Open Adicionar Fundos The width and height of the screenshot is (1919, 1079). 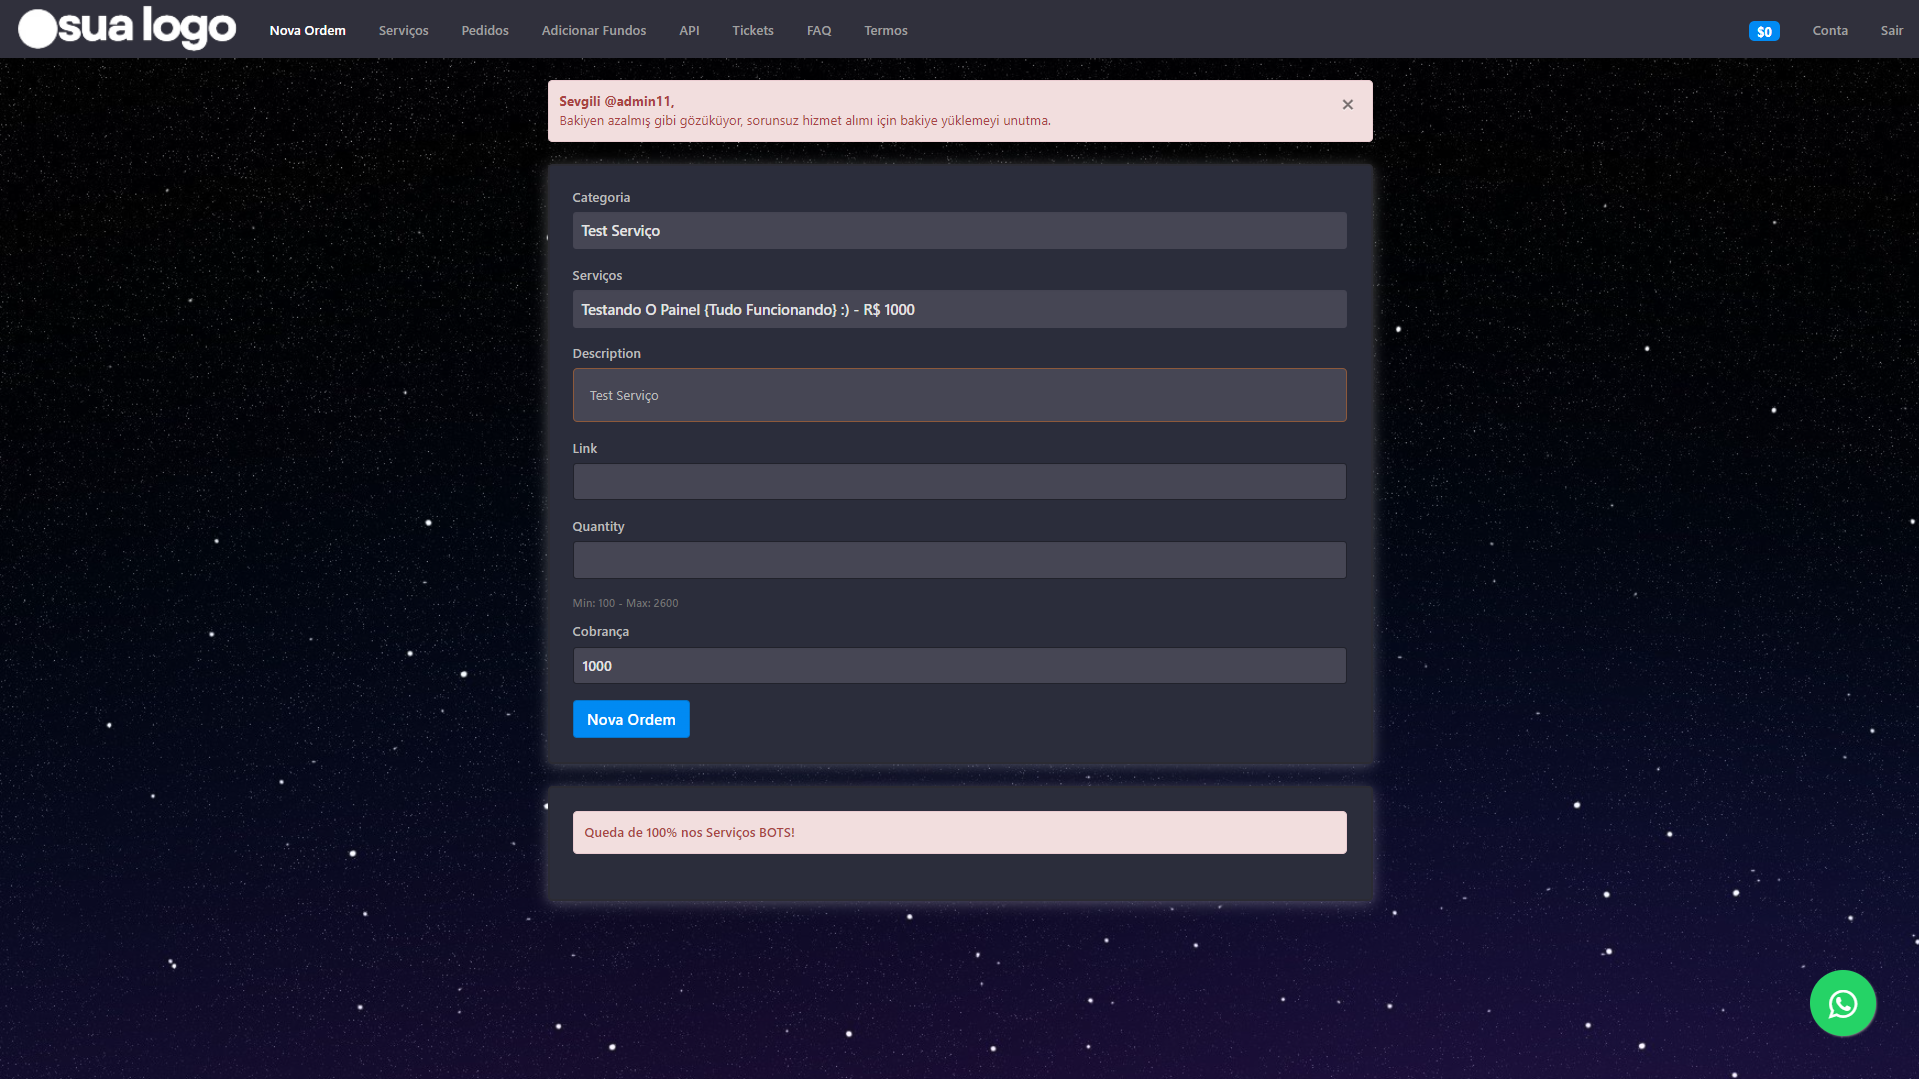point(593,30)
